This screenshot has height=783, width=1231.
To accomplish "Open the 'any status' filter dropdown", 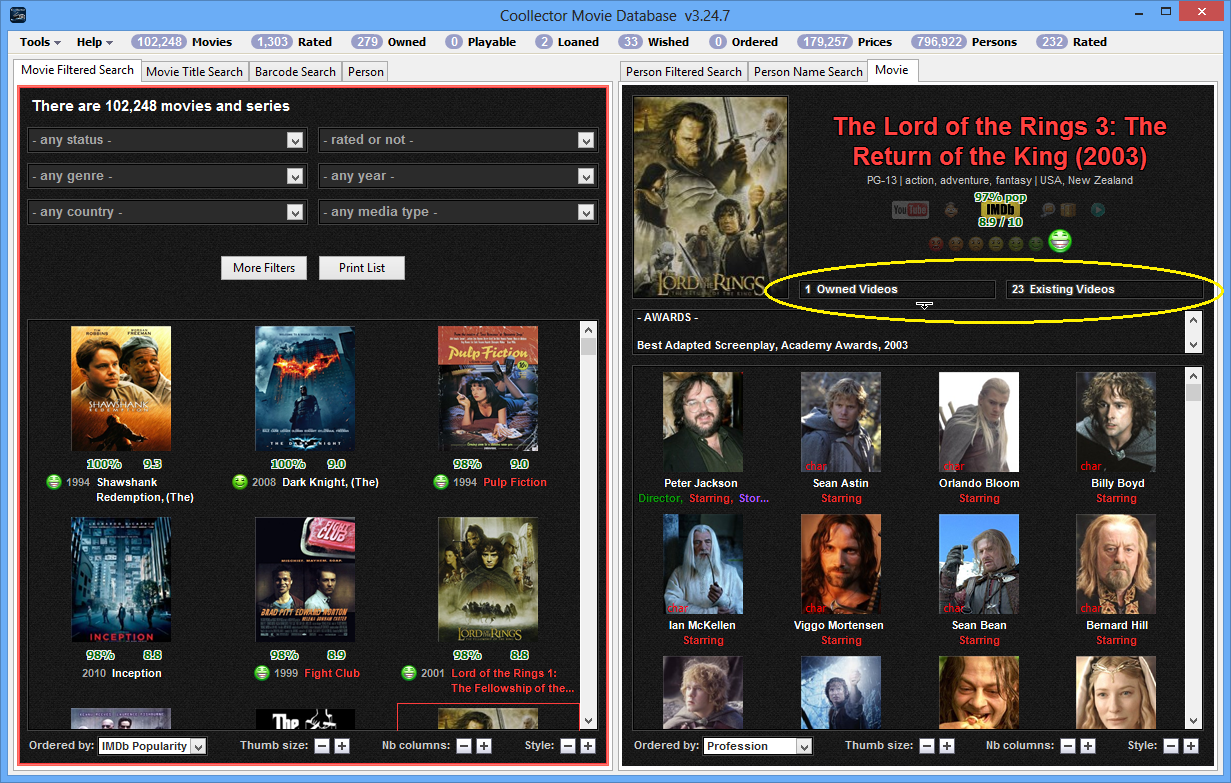I will click(167, 140).
